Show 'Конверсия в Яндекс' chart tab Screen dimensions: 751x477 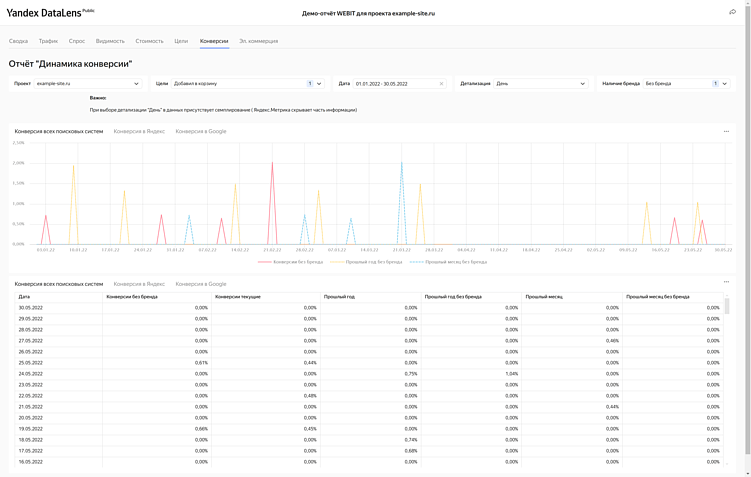point(139,131)
